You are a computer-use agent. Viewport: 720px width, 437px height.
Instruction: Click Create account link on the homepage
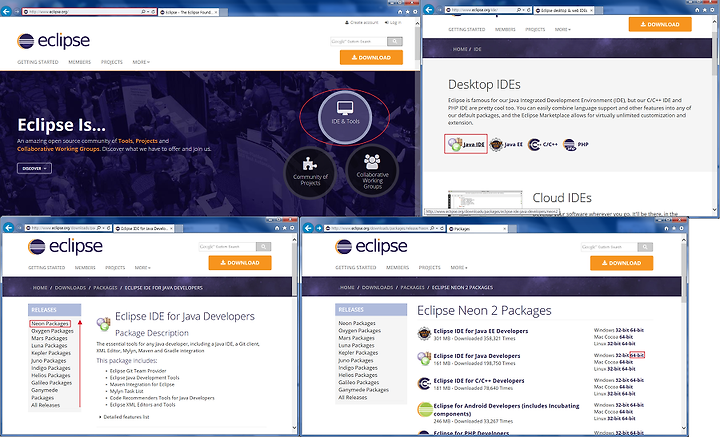[x=361, y=22]
